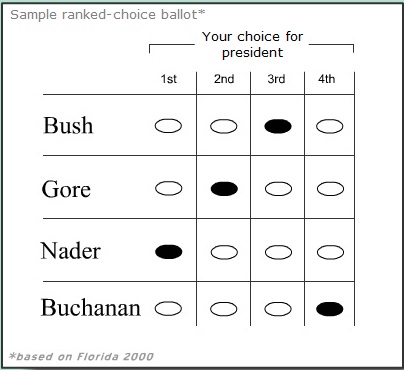Mark Nader as 3rd choice

[x=278, y=252]
